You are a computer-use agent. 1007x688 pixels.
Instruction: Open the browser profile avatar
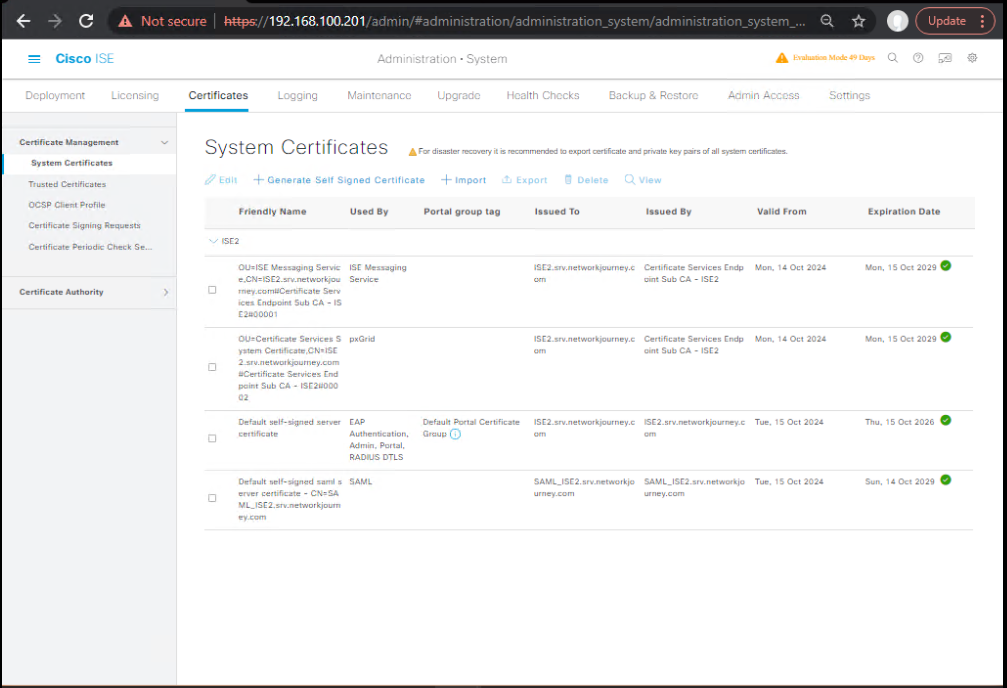897,21
